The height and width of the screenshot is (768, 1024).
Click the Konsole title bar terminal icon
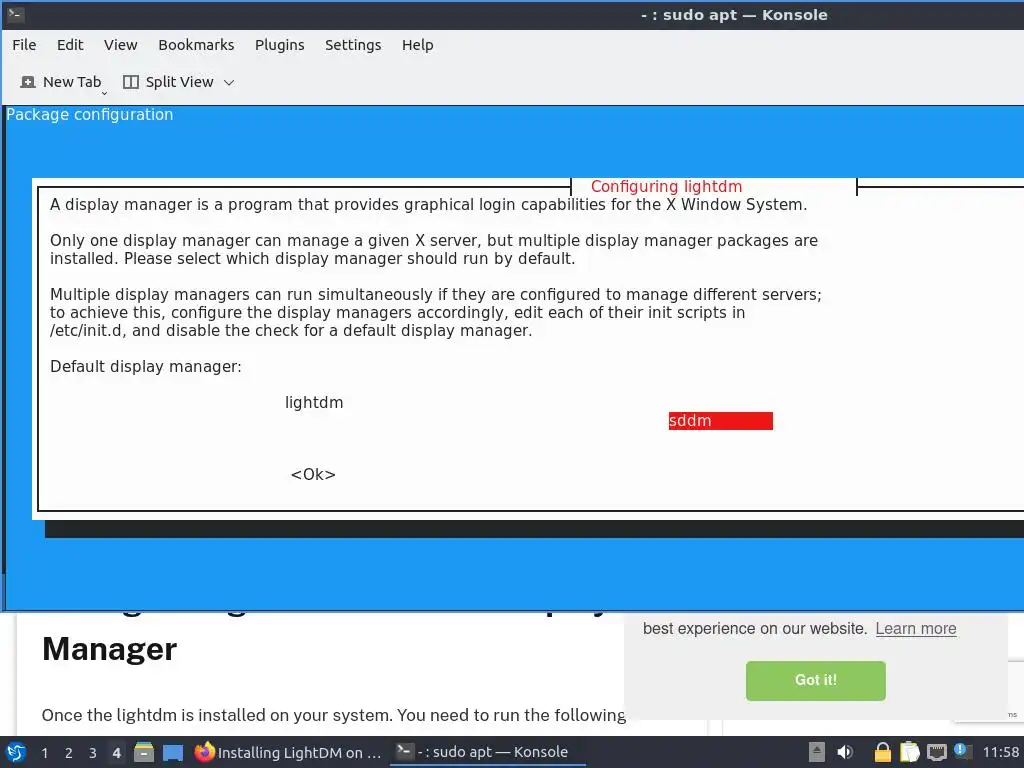[x=16, y=14]
